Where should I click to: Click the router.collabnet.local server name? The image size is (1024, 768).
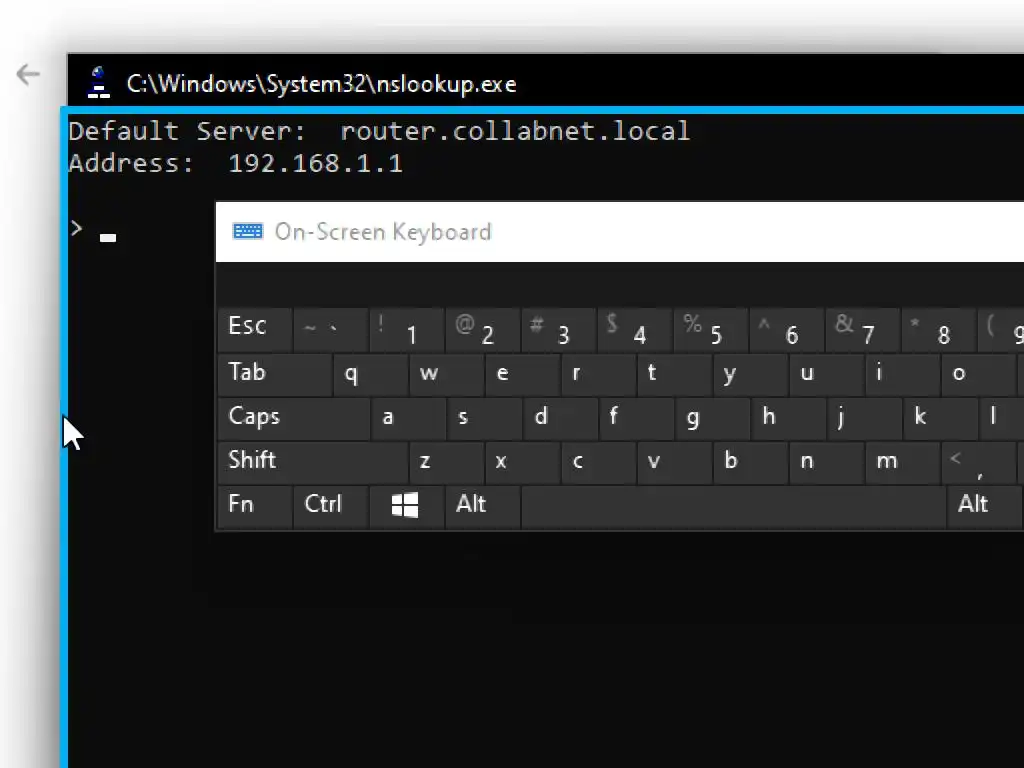click(515, 131)
